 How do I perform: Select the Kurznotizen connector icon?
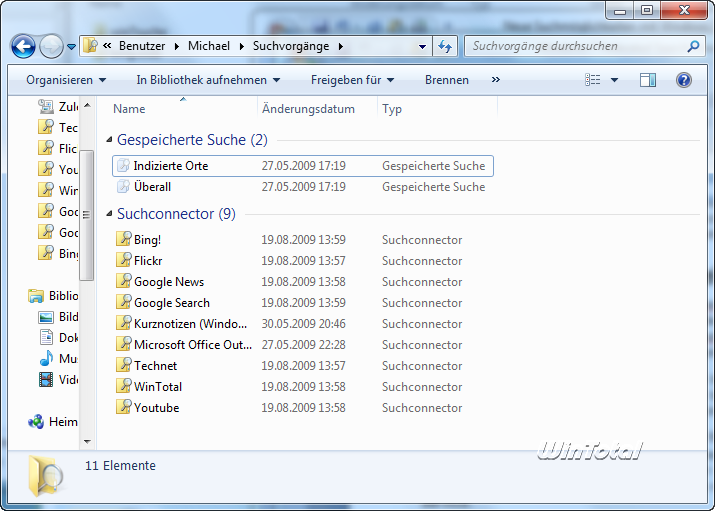123,323
